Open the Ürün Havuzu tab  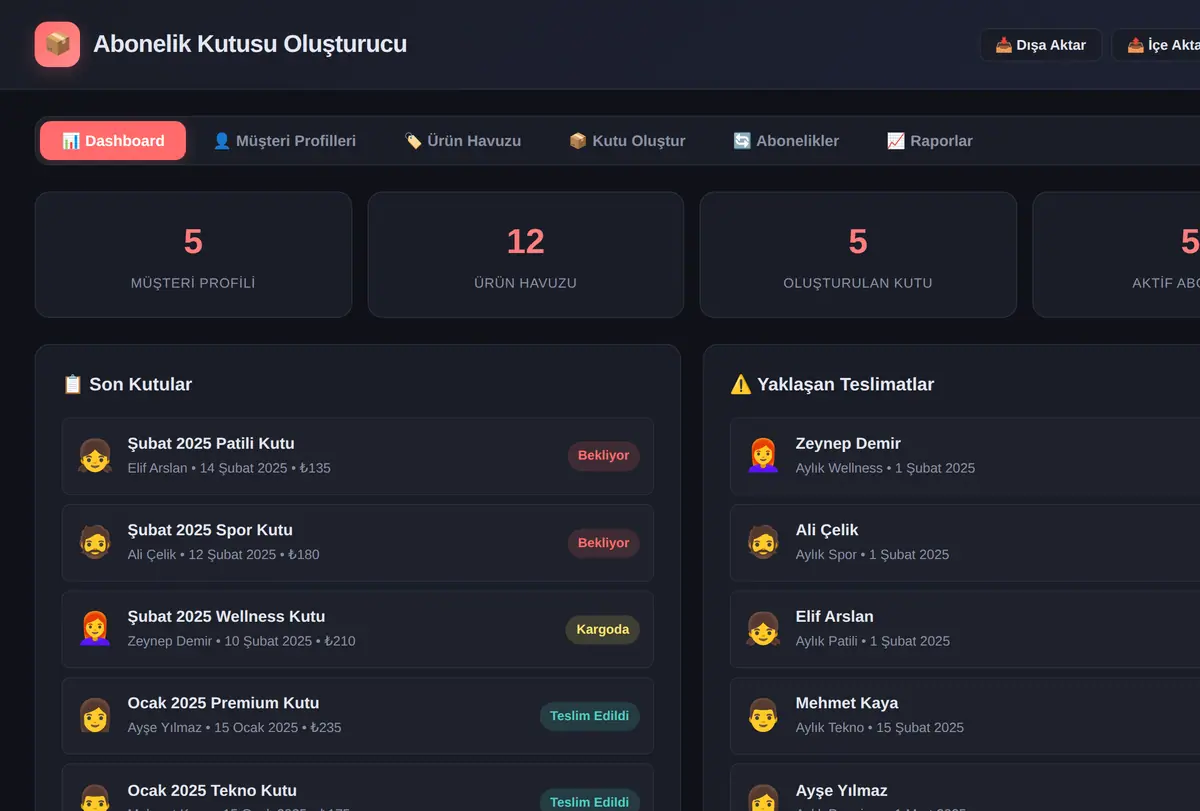click(462, 141)
